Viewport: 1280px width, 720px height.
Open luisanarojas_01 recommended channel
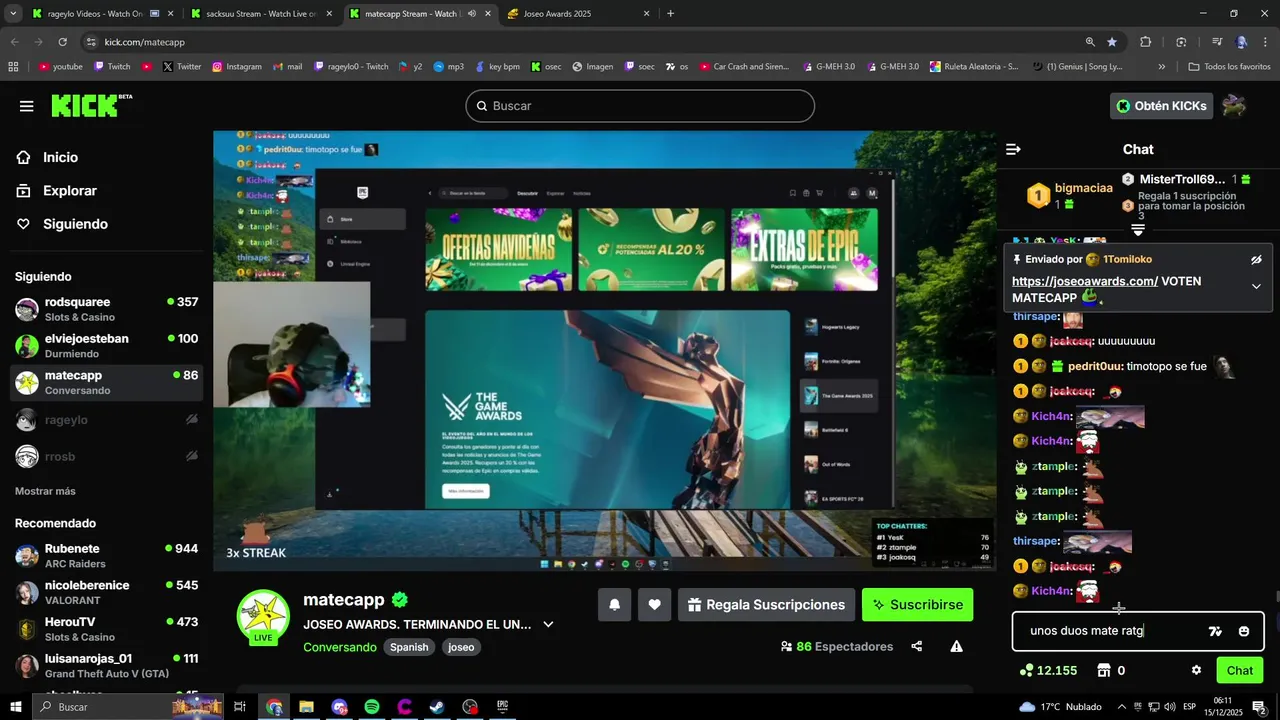pyautogui.click(x=106, y=666)
